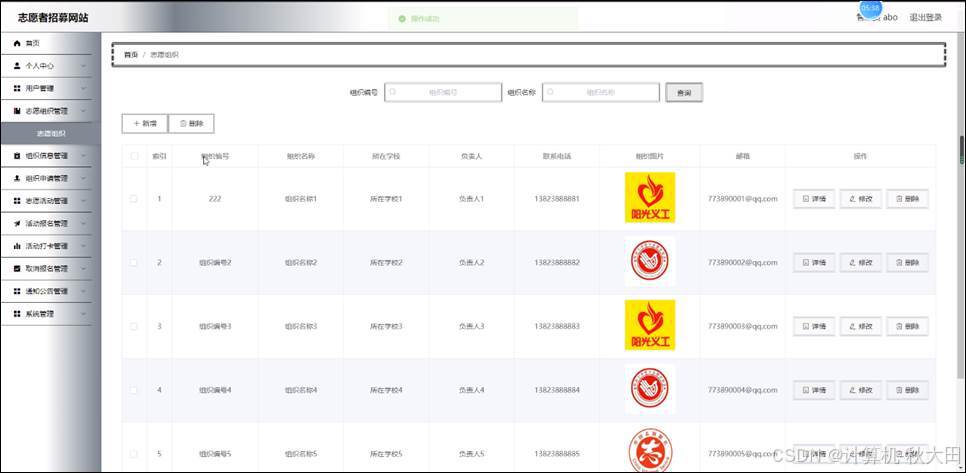The height and width of the screenshot is (473, 966).
Task: Click the icon beside 取消报名管理
Action: [x=17, y=269]
